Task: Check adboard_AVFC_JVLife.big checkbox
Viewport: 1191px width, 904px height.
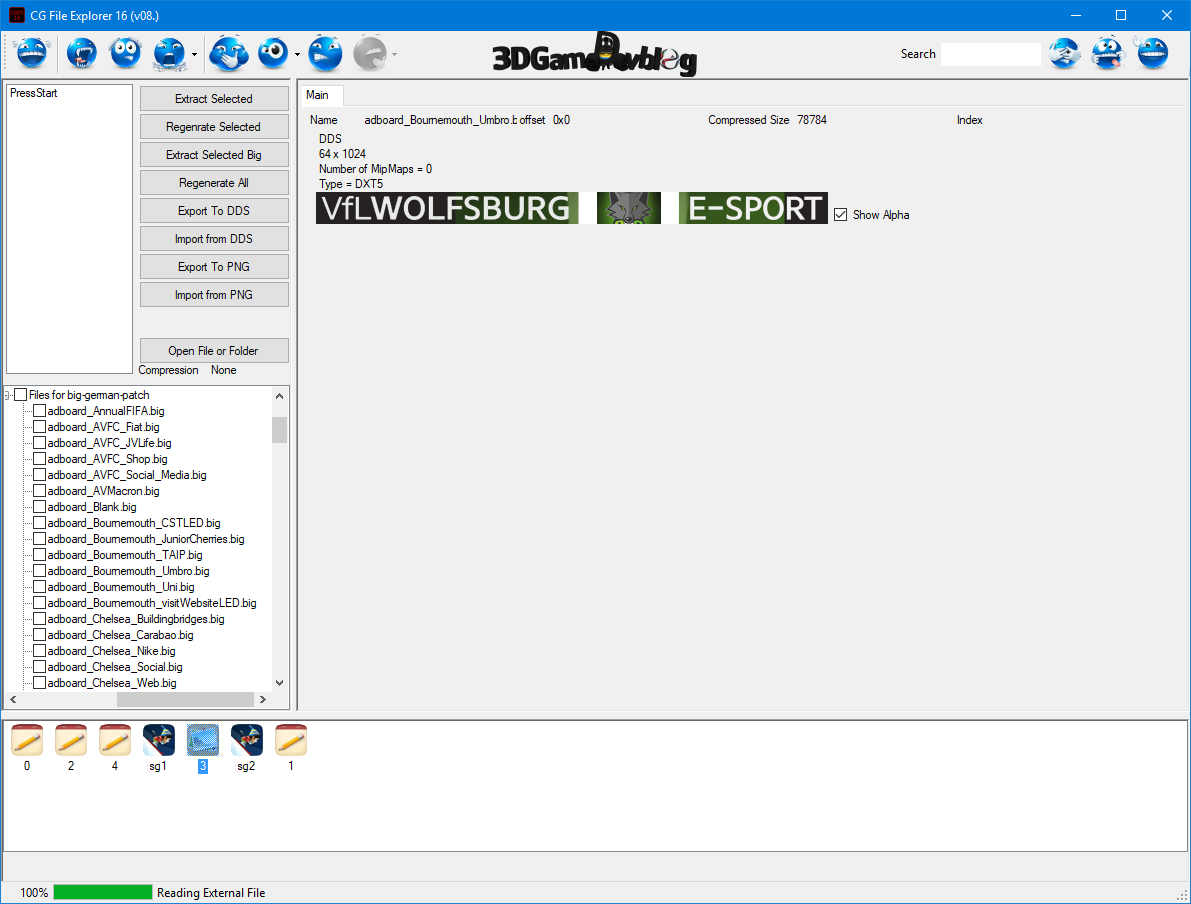Action: coord(39,443)
